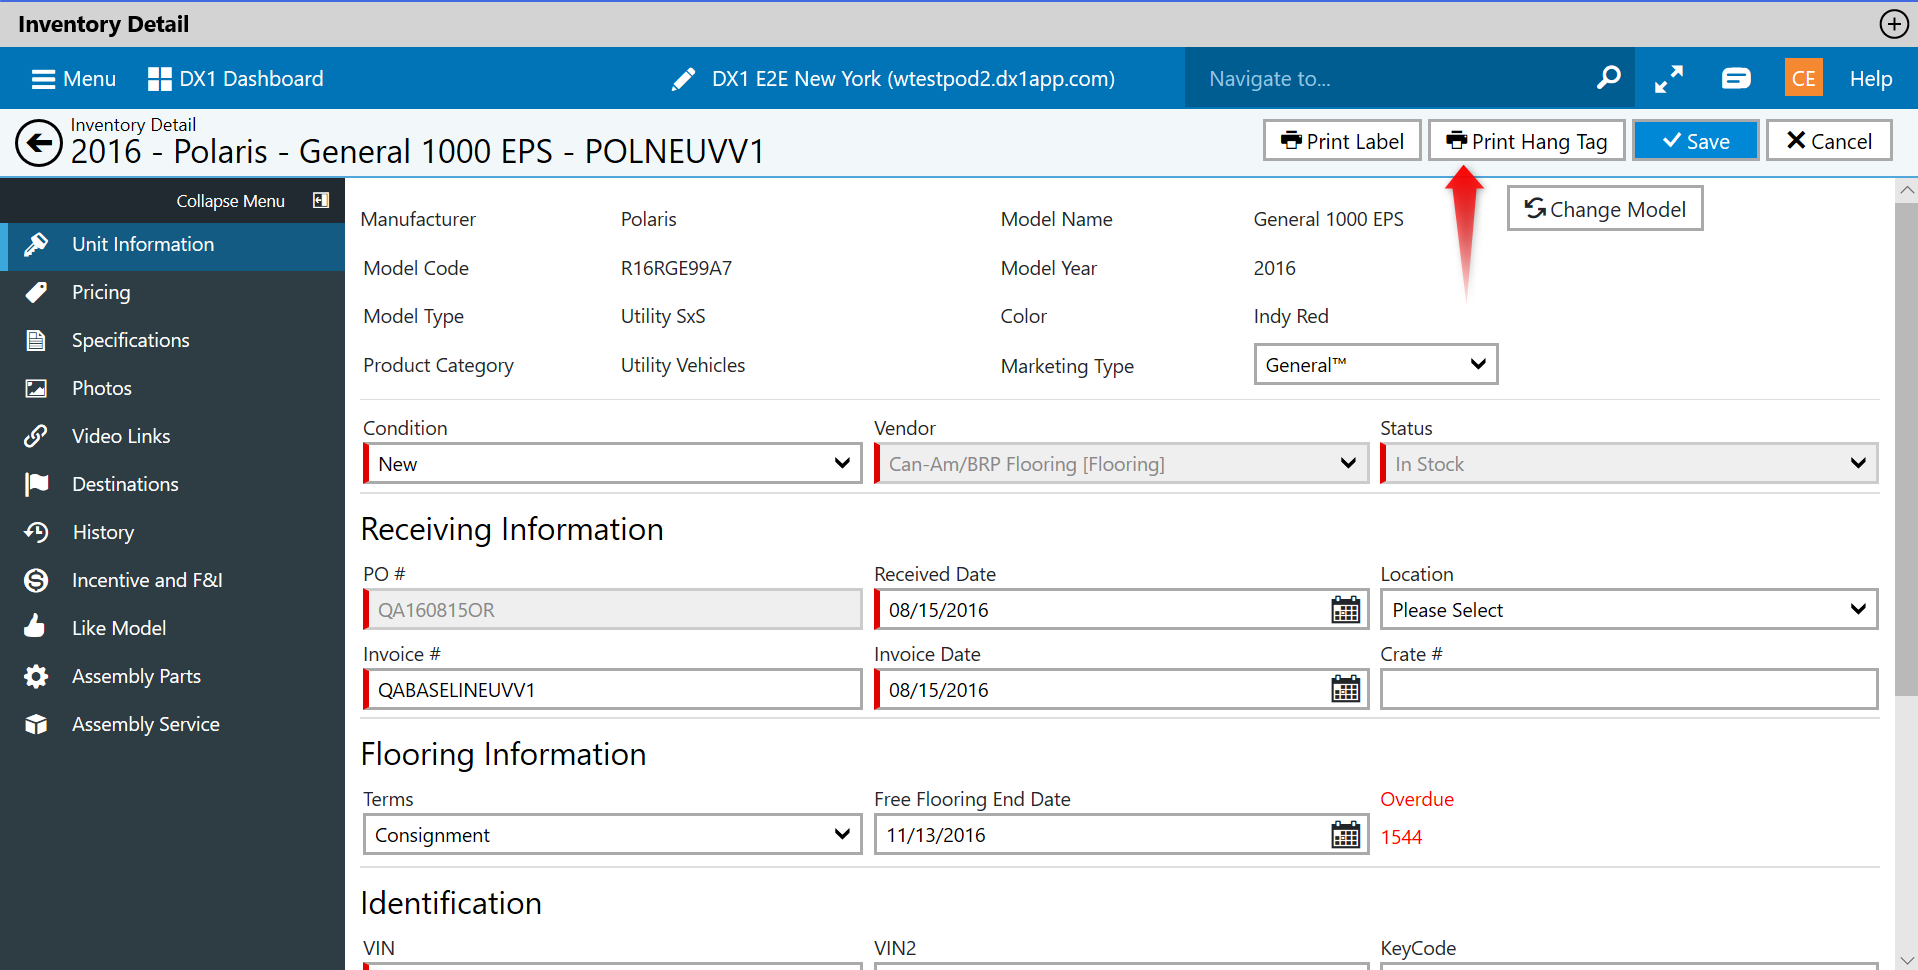Click the scrollbar down arrow

pyautogui.click(x=1906, y=960)
